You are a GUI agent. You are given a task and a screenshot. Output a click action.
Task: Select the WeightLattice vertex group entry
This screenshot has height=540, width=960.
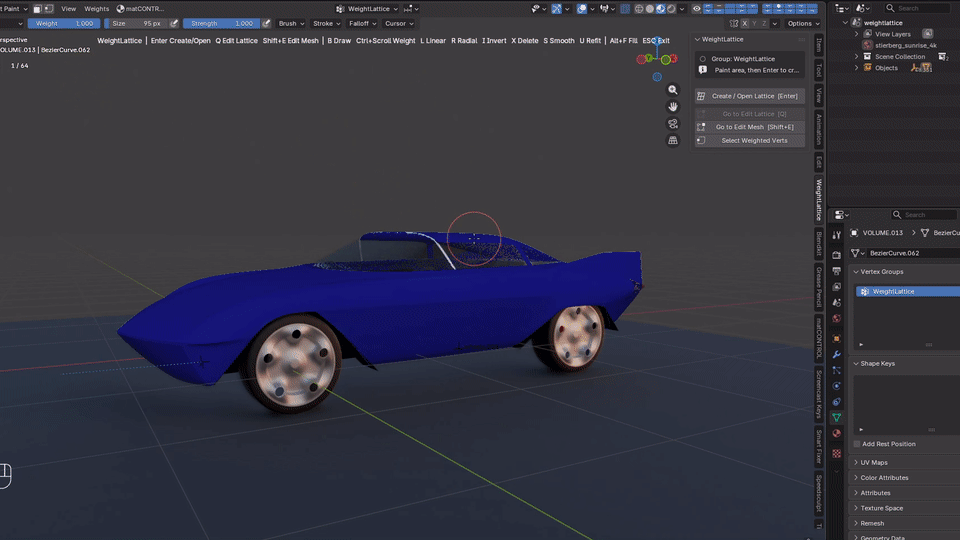click(907, 291)
